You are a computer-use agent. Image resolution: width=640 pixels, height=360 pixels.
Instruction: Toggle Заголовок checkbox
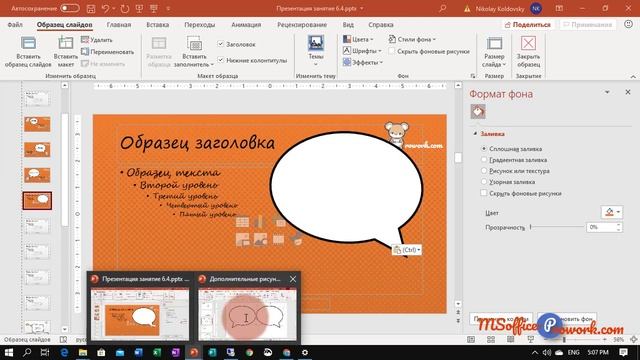(220, 44)
